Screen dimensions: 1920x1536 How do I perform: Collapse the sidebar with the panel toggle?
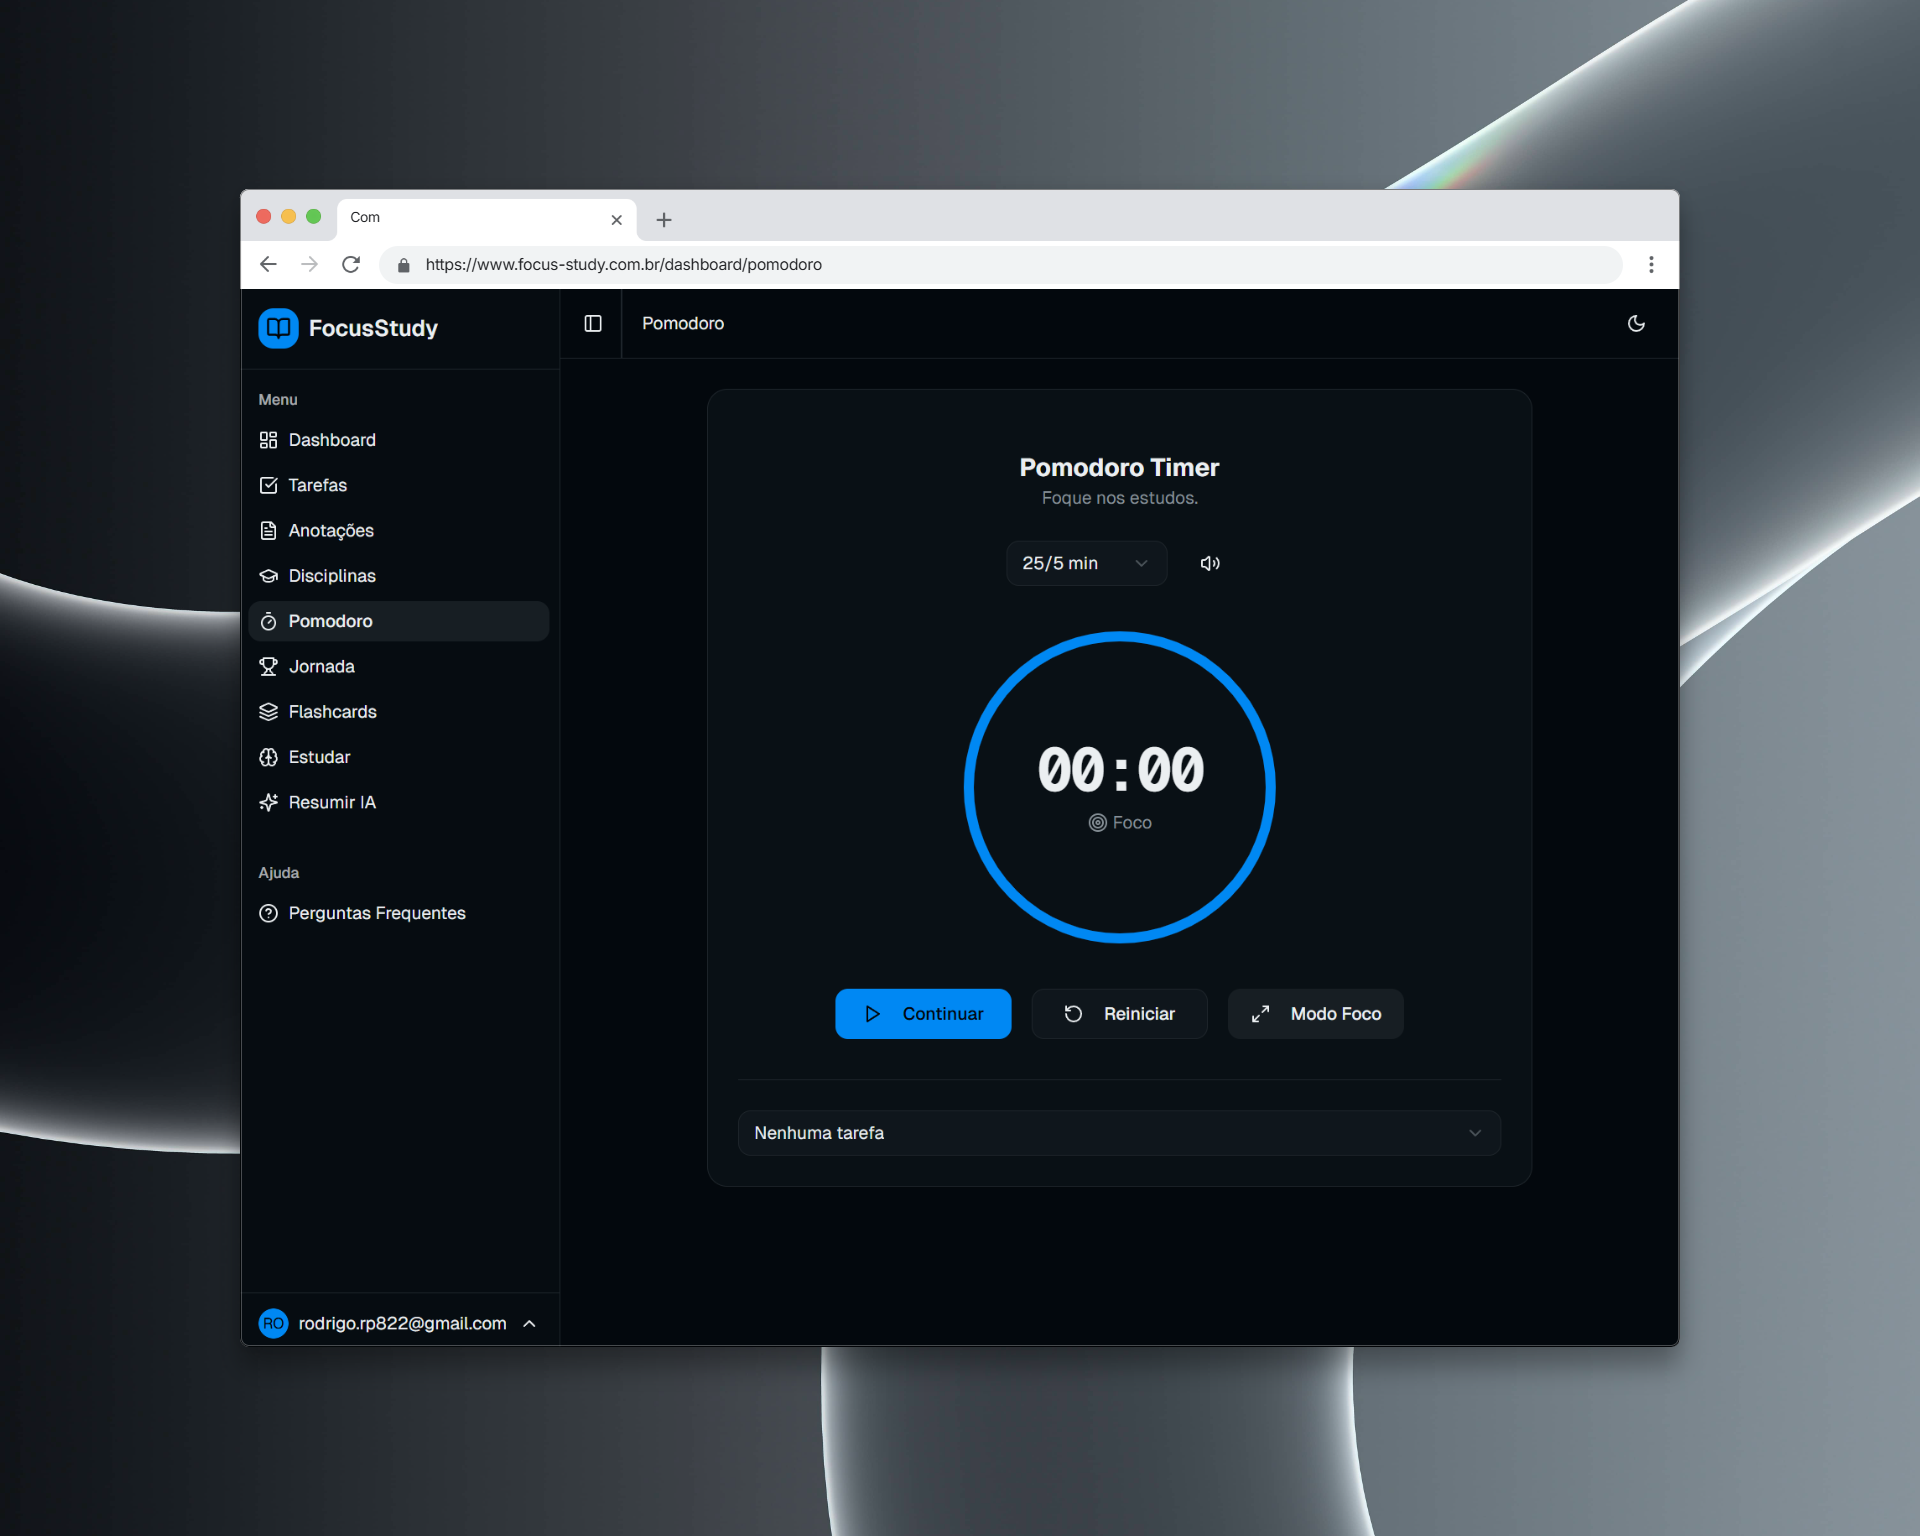[592, 323]
